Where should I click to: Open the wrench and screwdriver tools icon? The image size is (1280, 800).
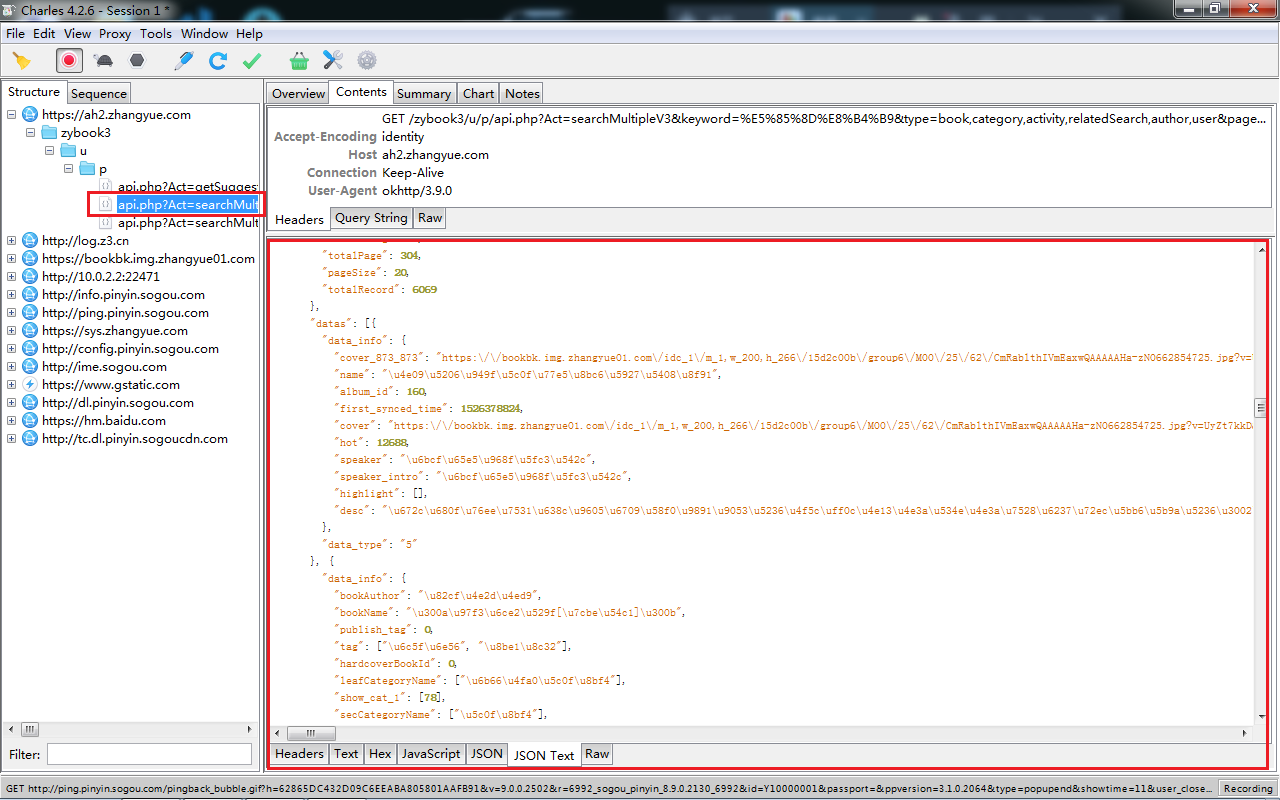tap(333, 61)
